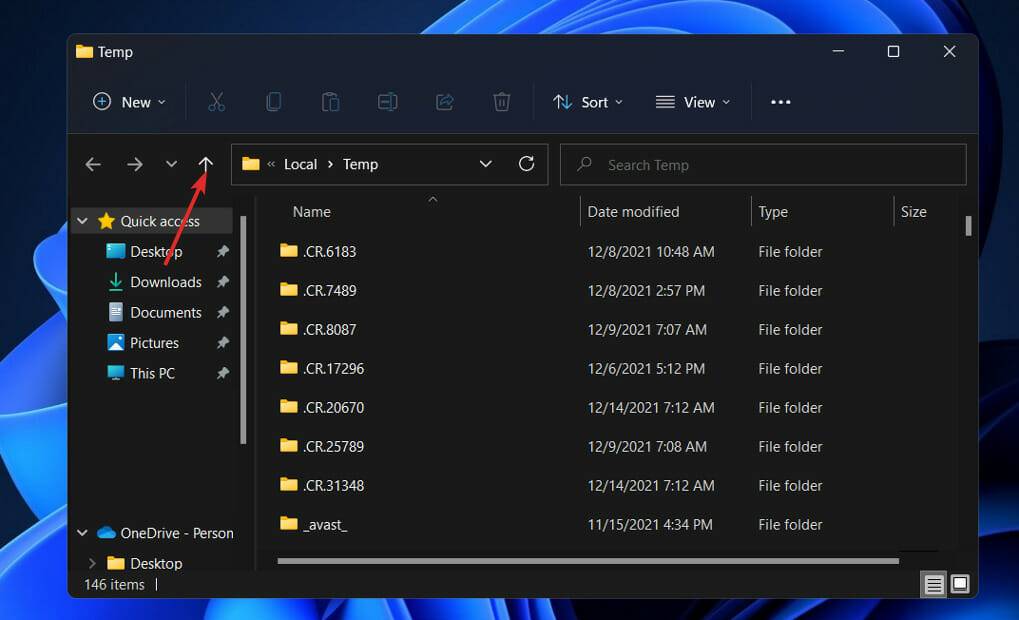Click the Delete trash icon

pos(502,102)
